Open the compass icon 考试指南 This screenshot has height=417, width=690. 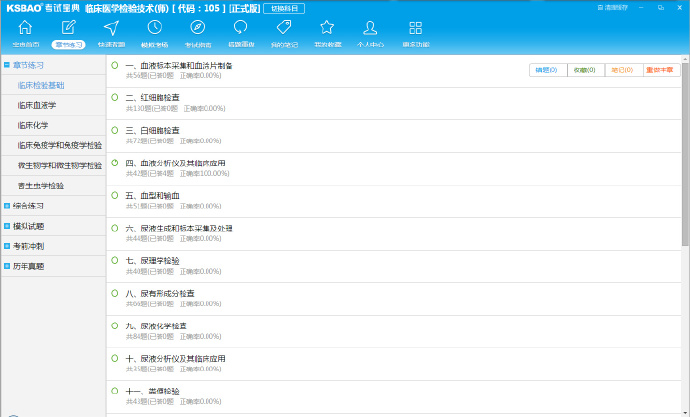point(198,28)
